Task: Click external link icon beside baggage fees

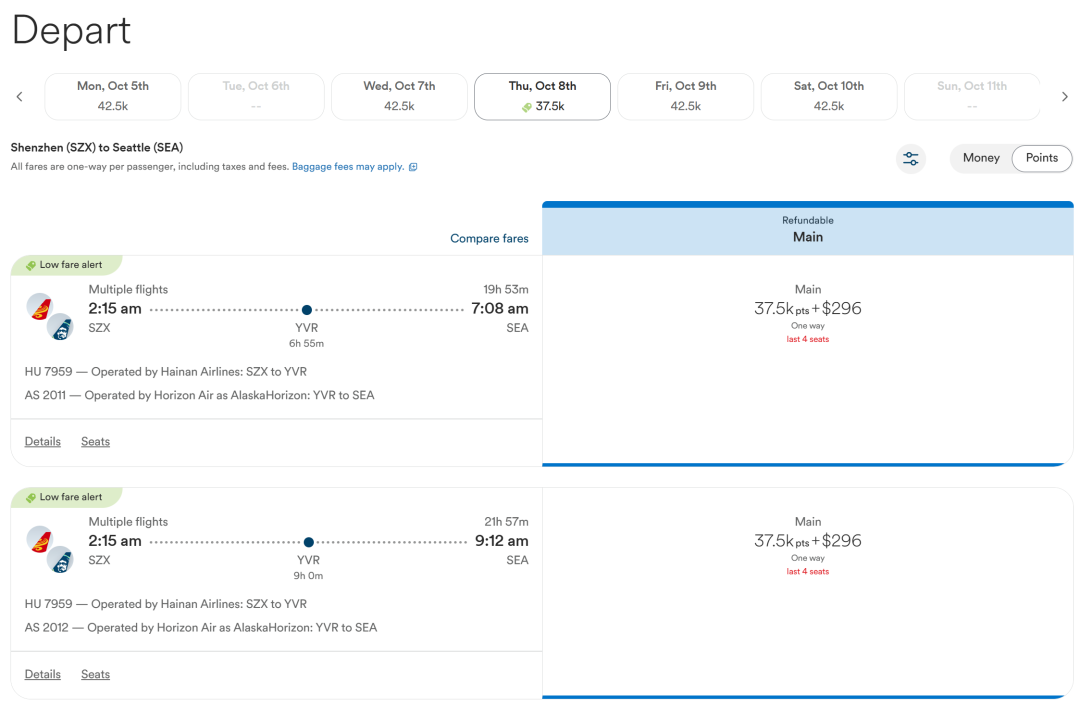Action: (413, 167)
